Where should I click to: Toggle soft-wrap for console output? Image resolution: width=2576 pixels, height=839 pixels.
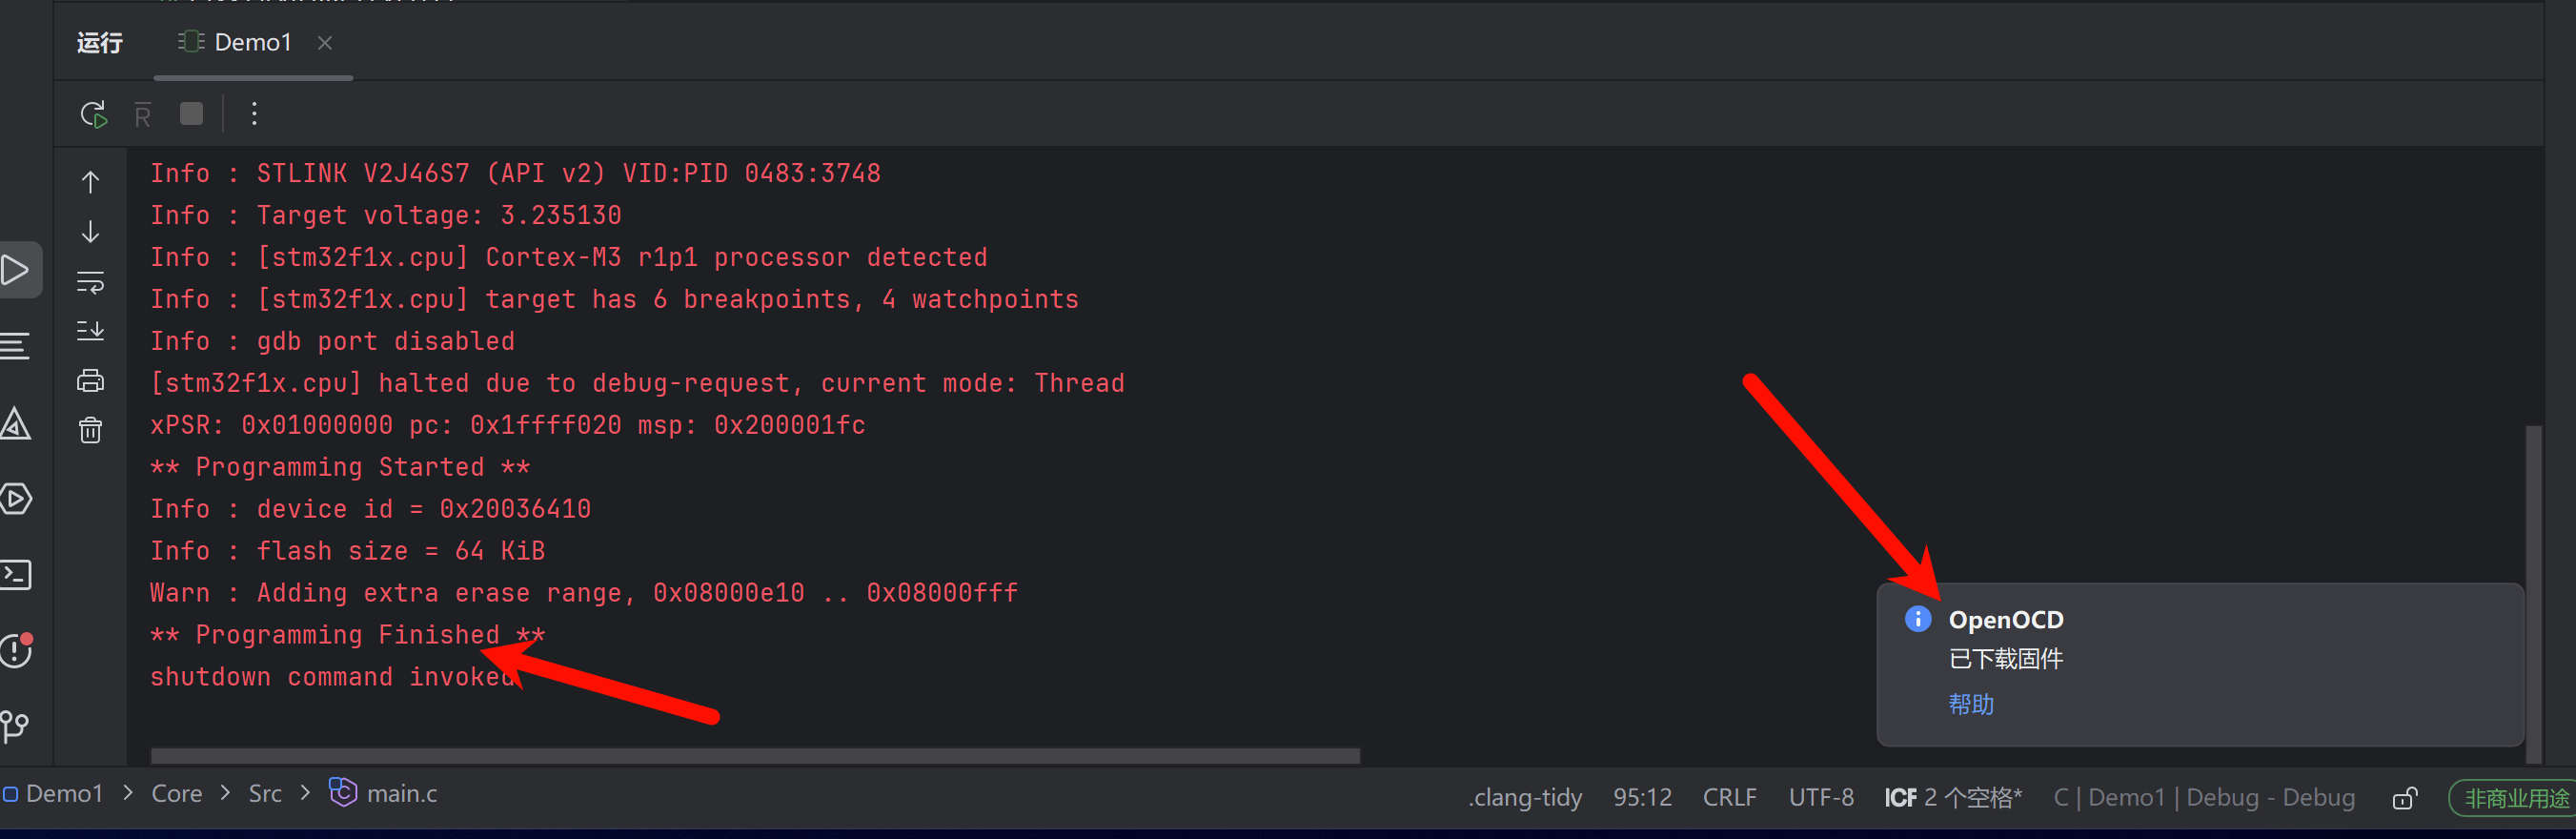(90, 282)
